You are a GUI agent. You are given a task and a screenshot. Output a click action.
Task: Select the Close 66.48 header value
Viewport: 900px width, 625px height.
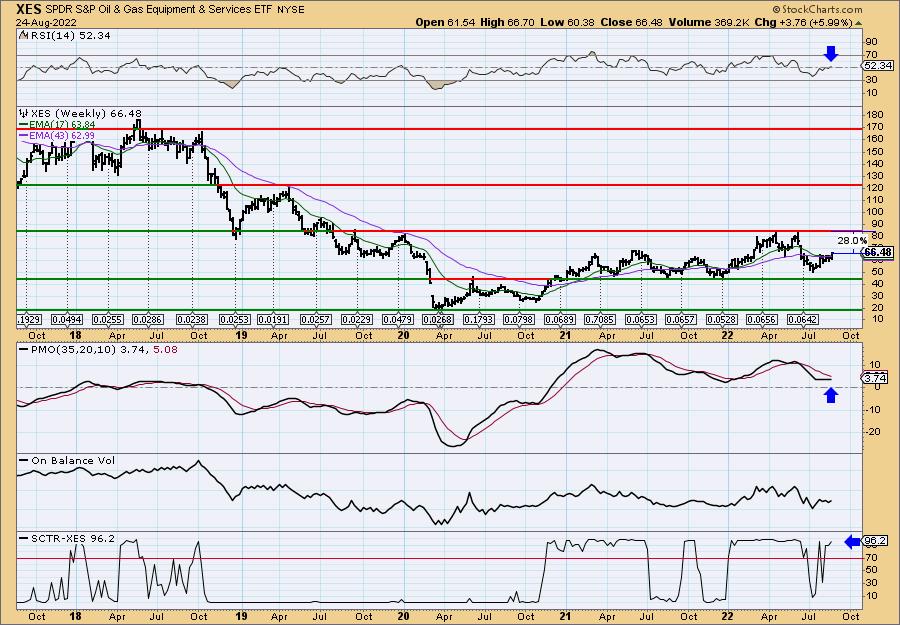[x=631, y=22]
